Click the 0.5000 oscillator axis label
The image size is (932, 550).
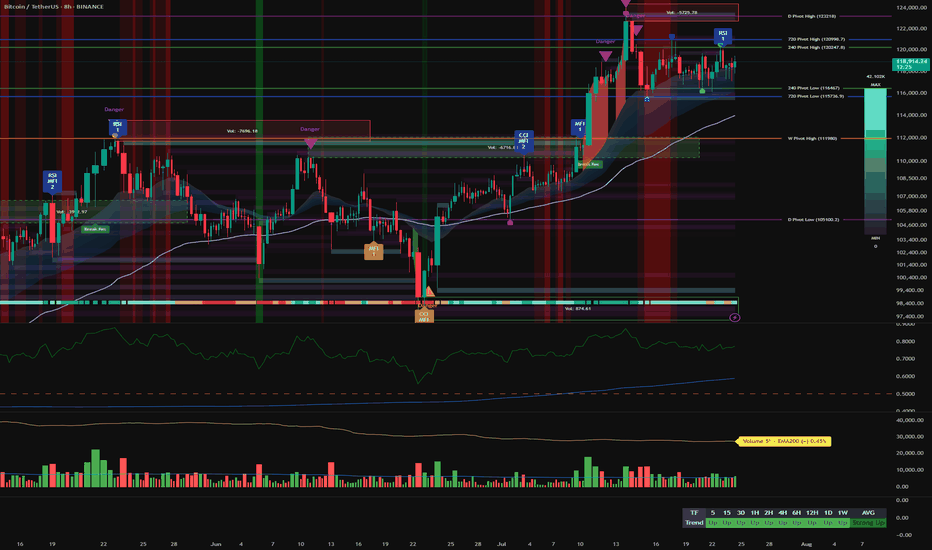(905, 394)
